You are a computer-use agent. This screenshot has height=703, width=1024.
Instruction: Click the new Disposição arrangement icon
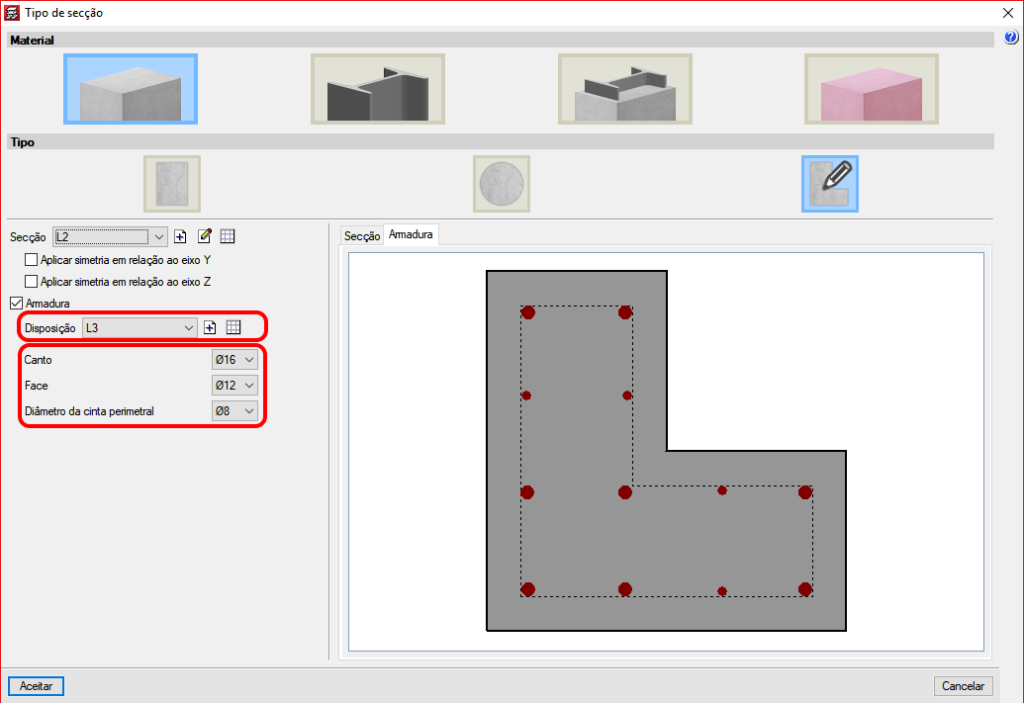tap(211, 327)
